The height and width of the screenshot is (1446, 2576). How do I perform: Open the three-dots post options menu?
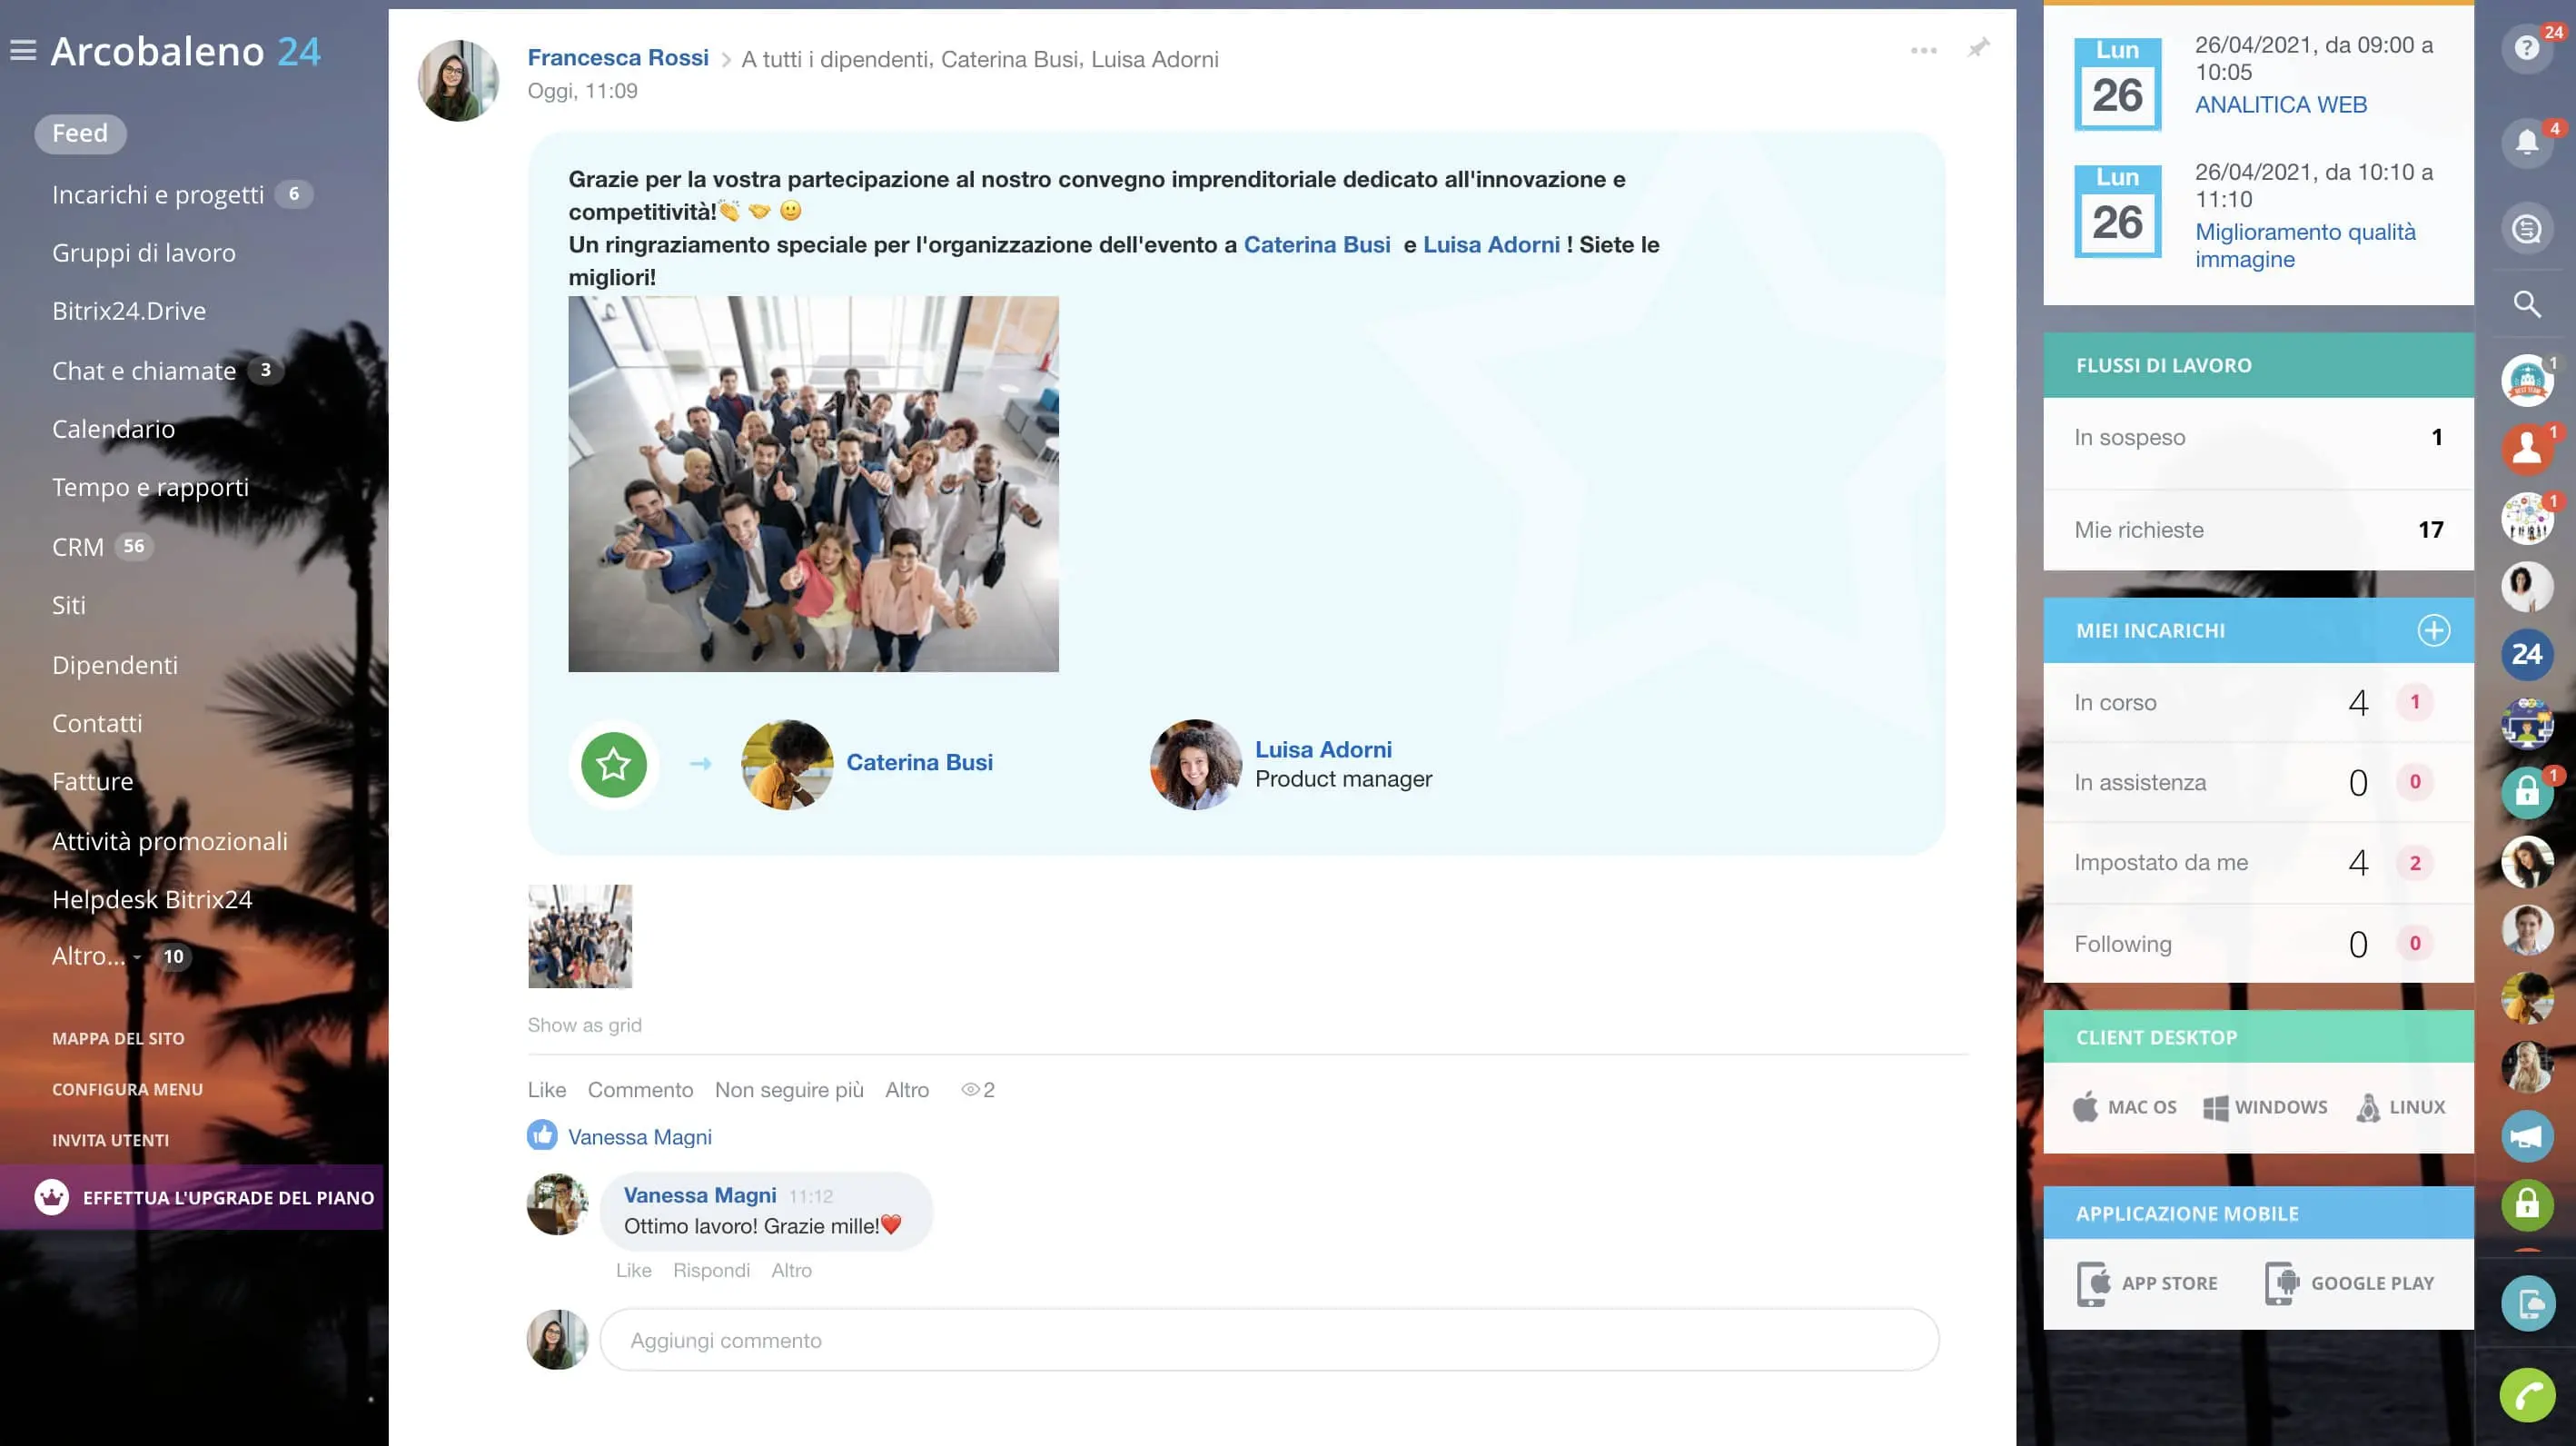tap(1923, 50)
